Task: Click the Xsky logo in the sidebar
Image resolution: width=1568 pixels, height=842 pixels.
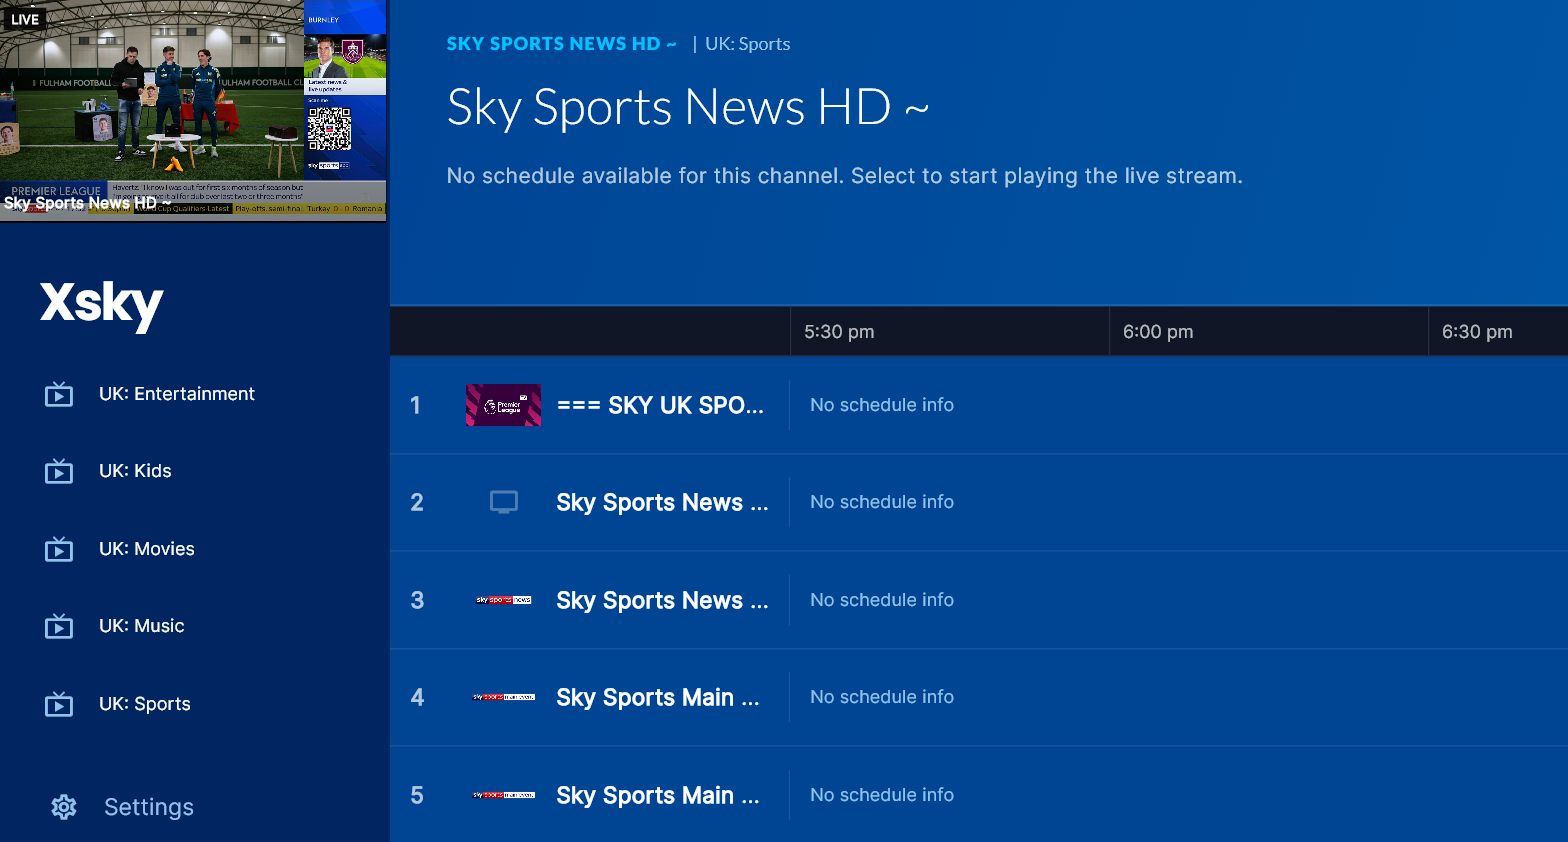Action: pos(101,303)
